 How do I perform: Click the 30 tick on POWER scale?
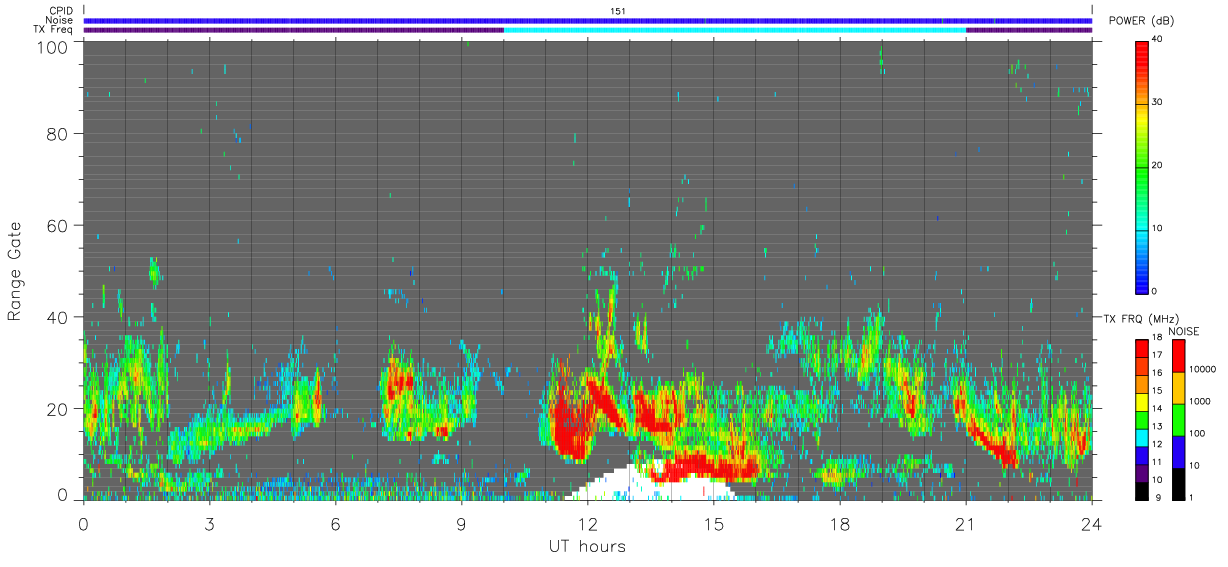(1158, 102)
